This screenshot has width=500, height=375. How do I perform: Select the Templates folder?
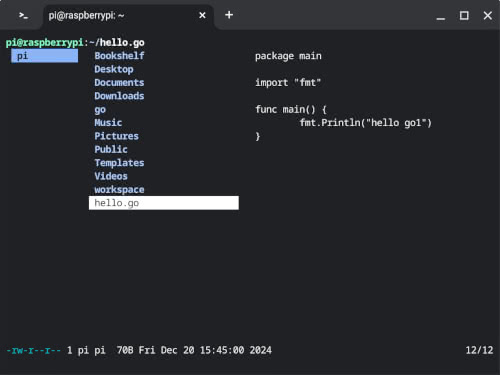pyautogui.click(x=119, y=163)
